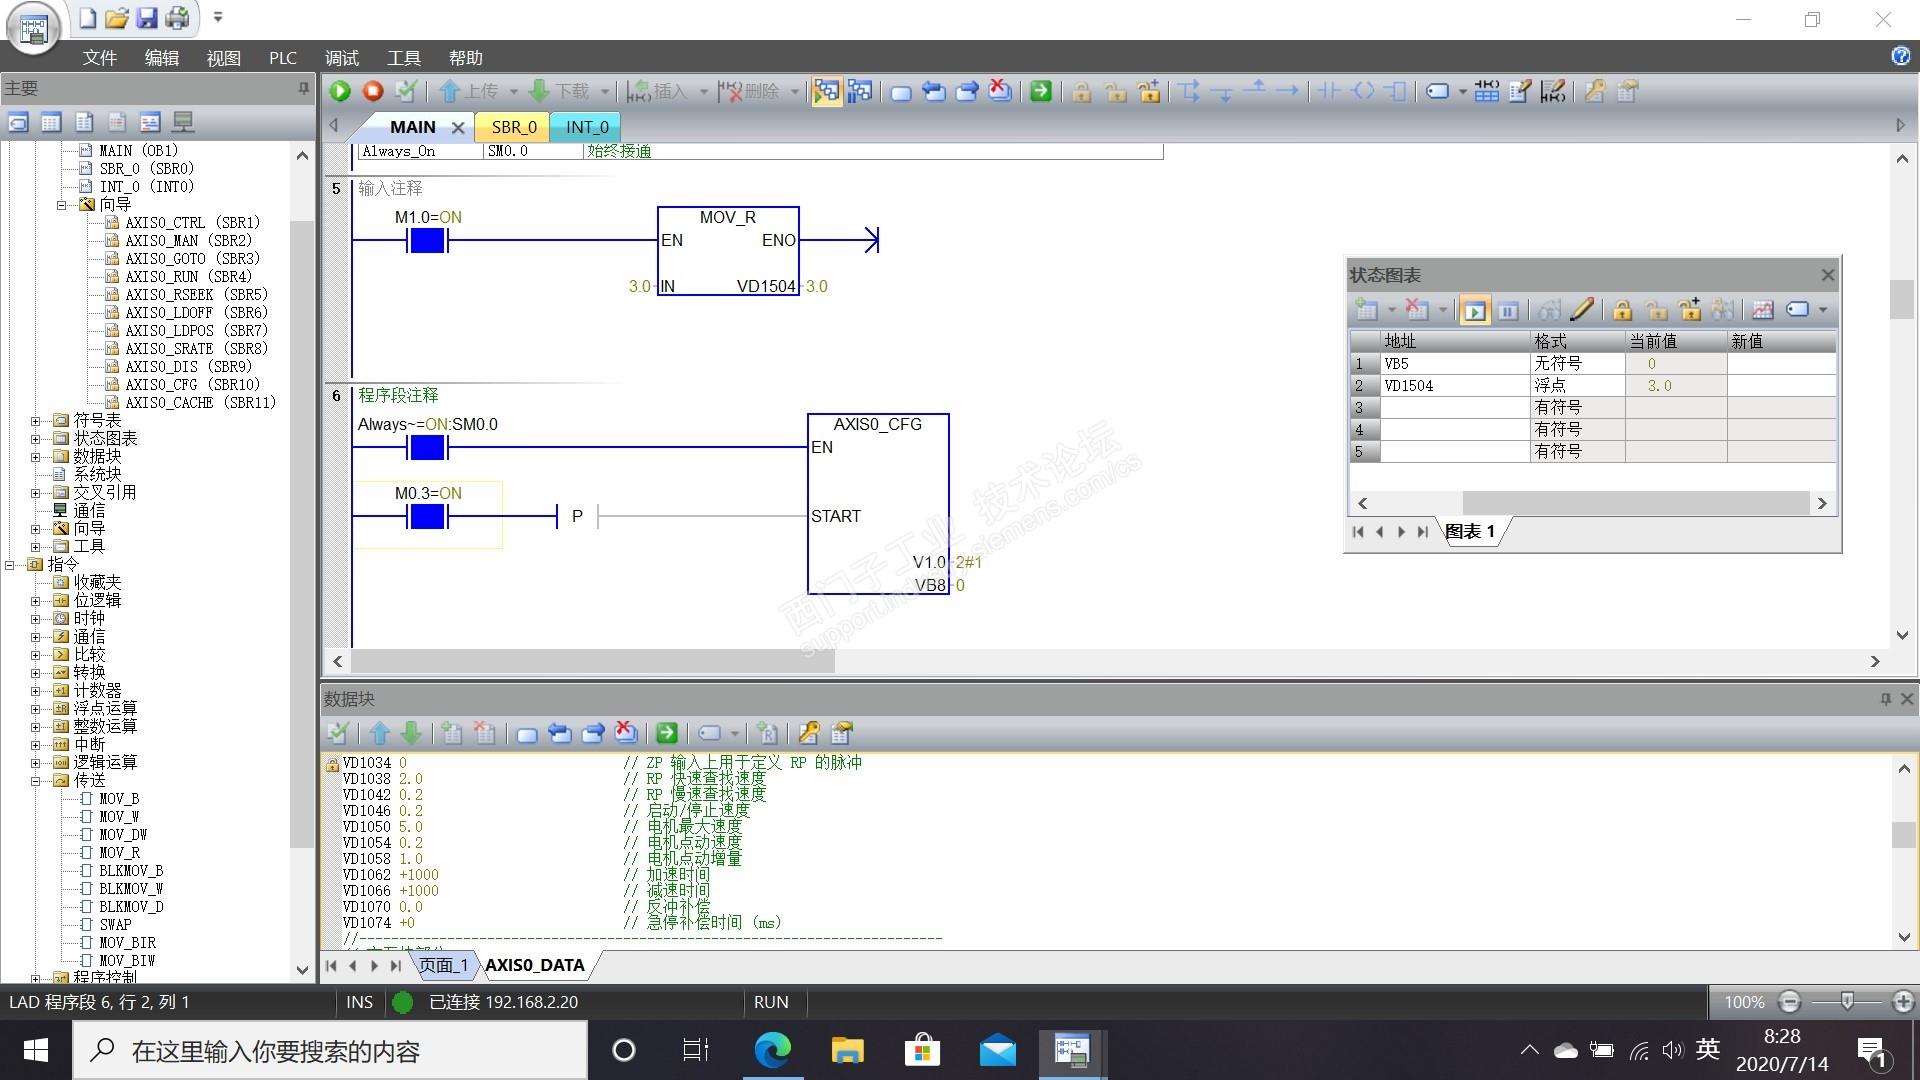Open the PLC menu
Screen dimensions: 1920x1080
[282, 58]
